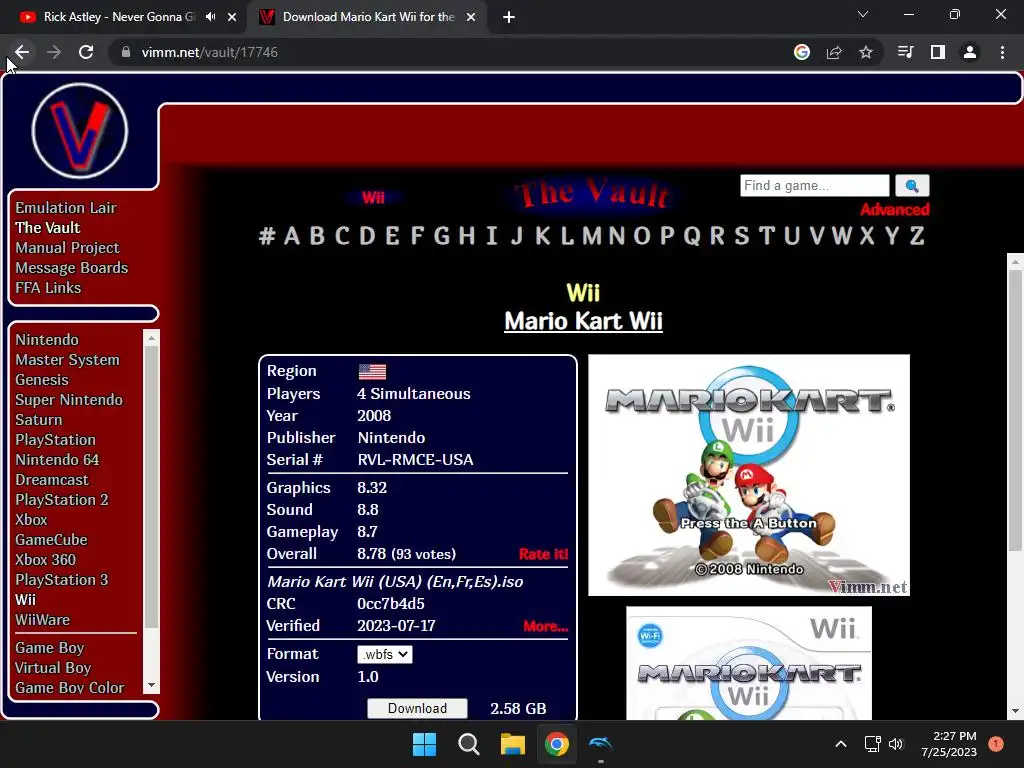
Task: Open Chrome three-dot menu
Action: tap(1002, 52)
